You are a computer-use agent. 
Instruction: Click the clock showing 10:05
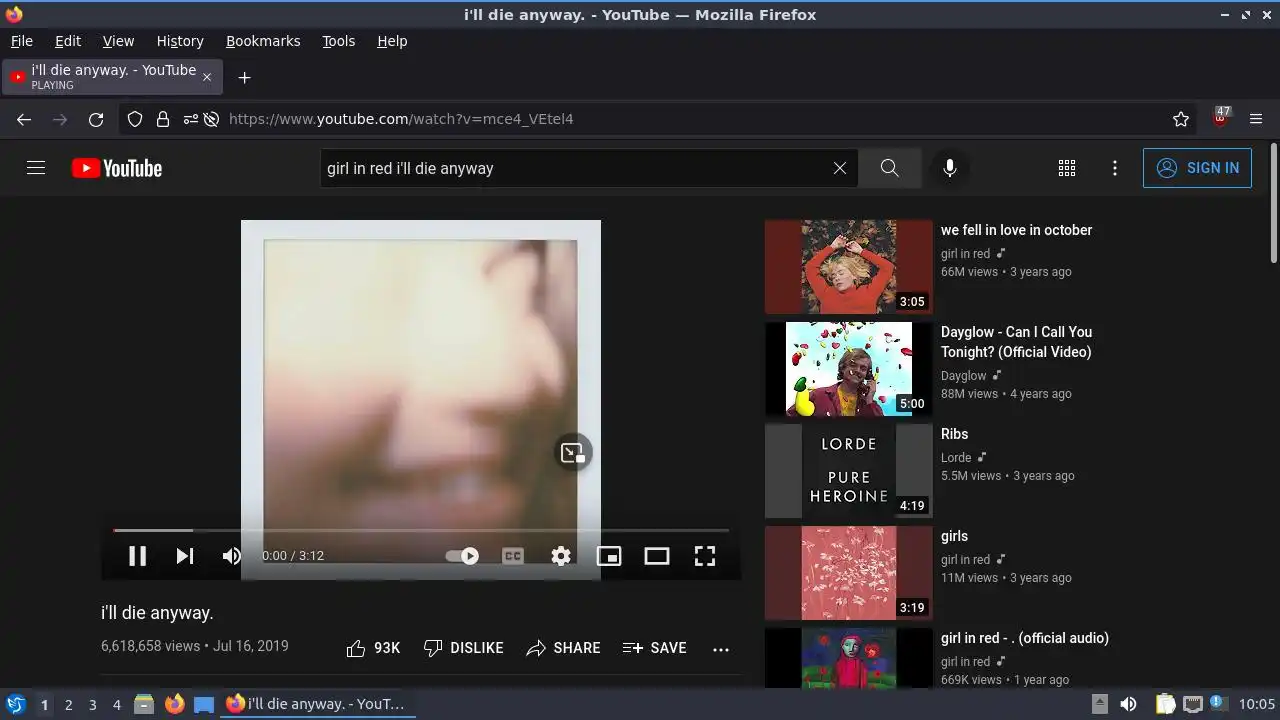(1257, 704)
